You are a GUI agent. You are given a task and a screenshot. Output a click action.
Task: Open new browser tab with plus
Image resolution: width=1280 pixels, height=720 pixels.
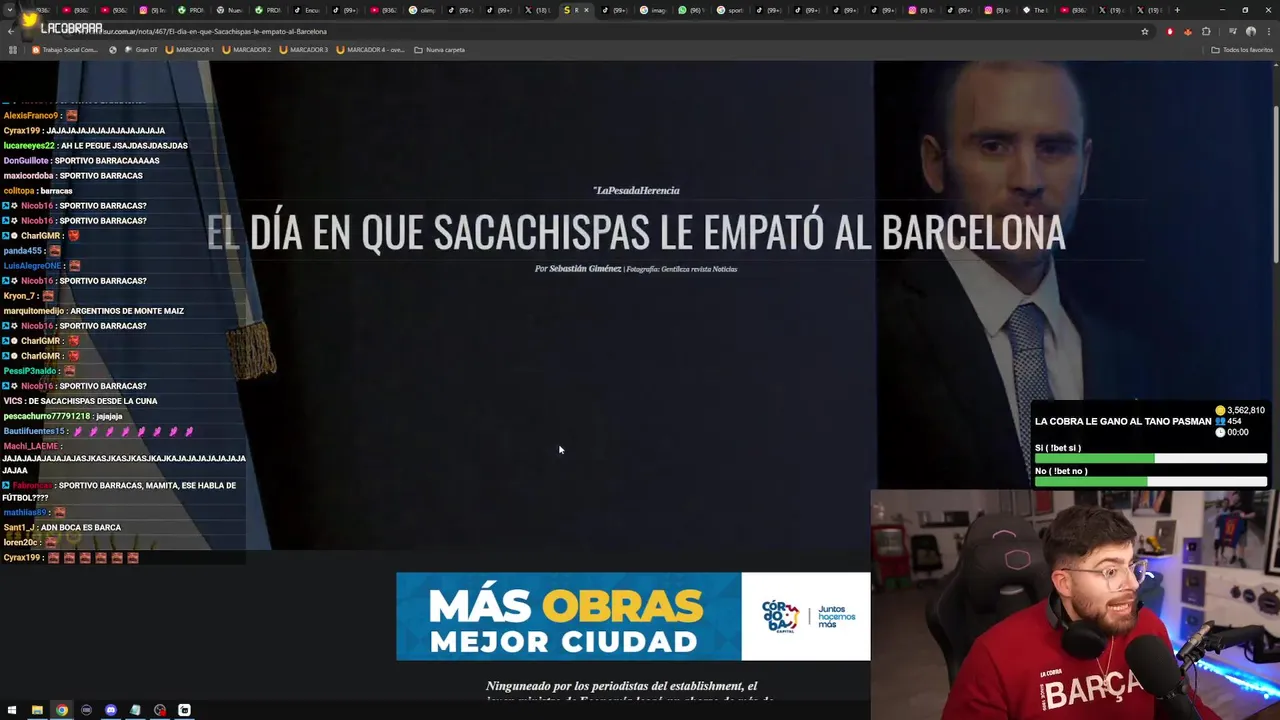tap(1177, 10)
